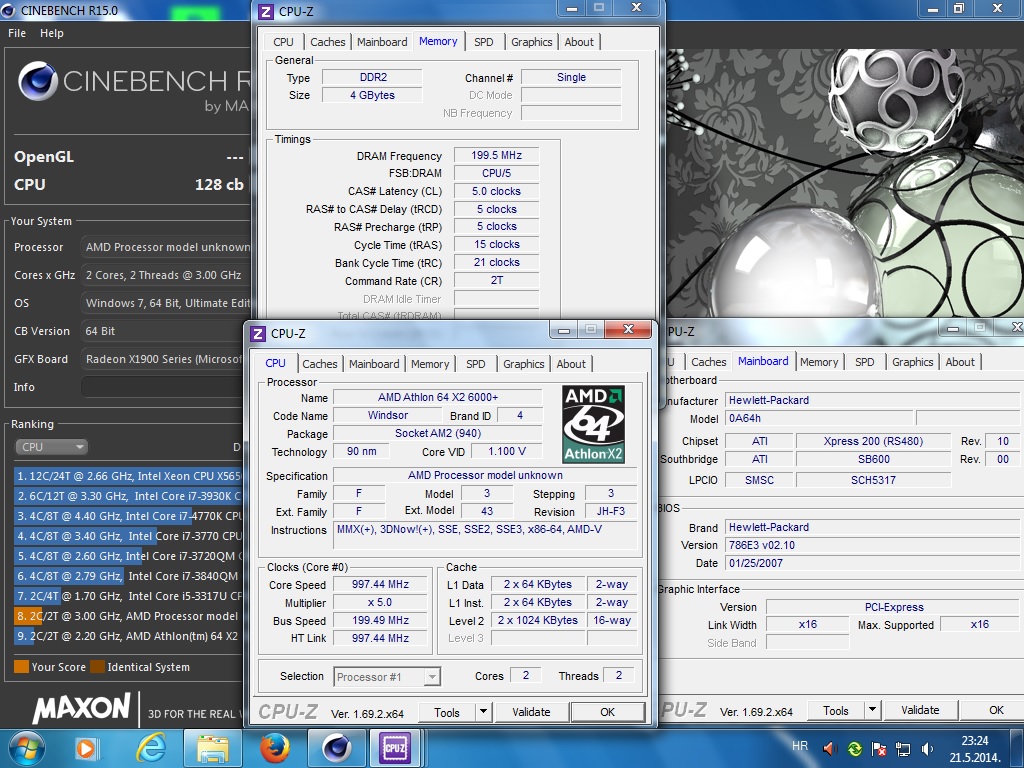Select SPD tab in Mainboard CPU-Z window

click(x=865, y=362)
